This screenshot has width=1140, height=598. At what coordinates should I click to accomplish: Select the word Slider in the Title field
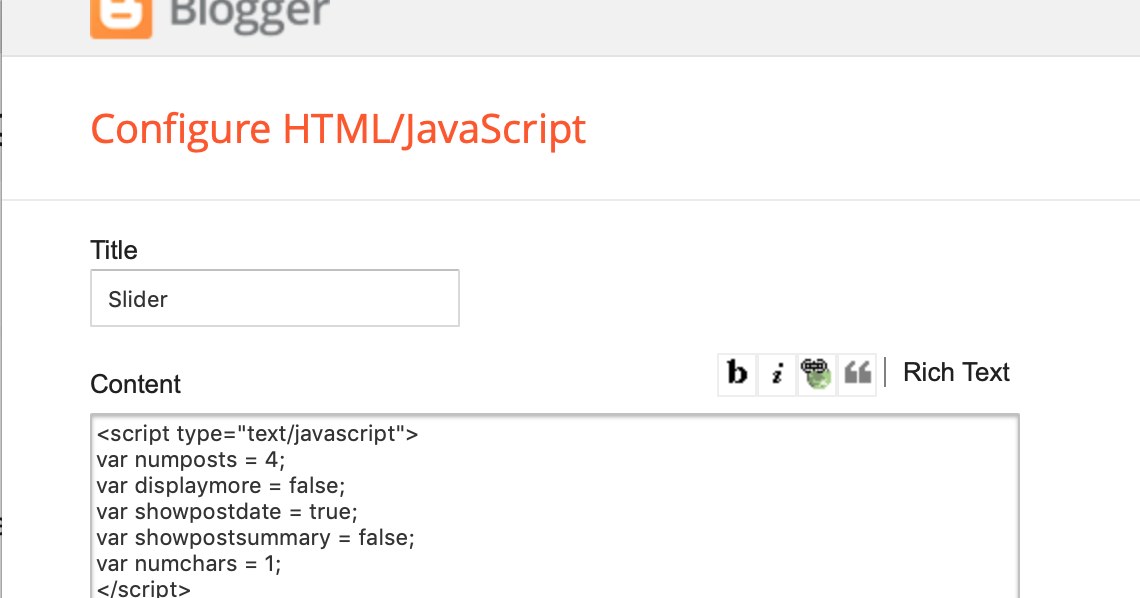point(137,297)
